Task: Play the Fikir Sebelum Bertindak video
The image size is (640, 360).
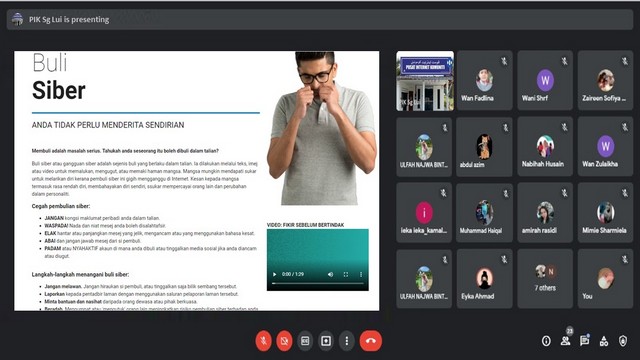Action: click(275, 274)
